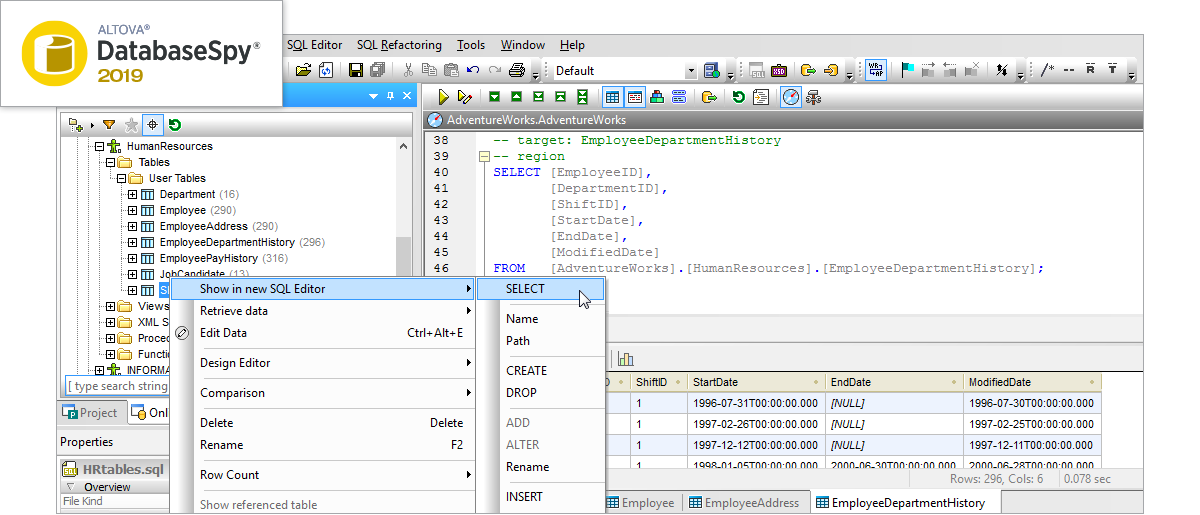Click the chart icon above result grid

pyautogui.click(x=626, y=358)
